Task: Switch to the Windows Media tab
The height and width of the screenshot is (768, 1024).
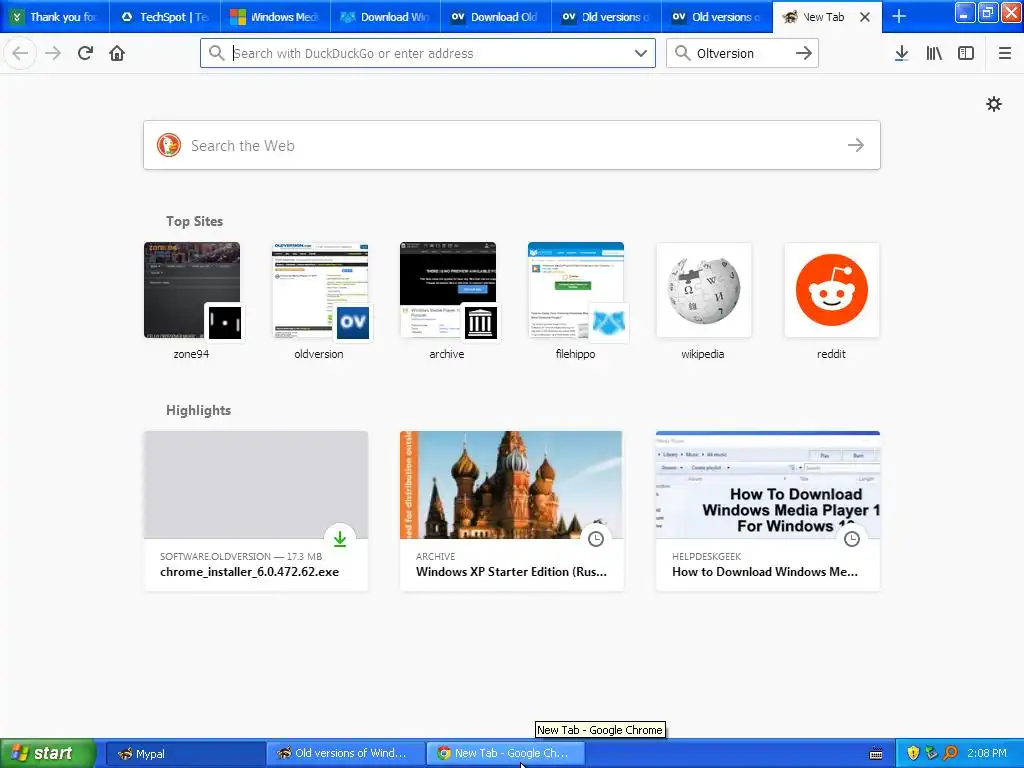Action: (x=275, y=17)
